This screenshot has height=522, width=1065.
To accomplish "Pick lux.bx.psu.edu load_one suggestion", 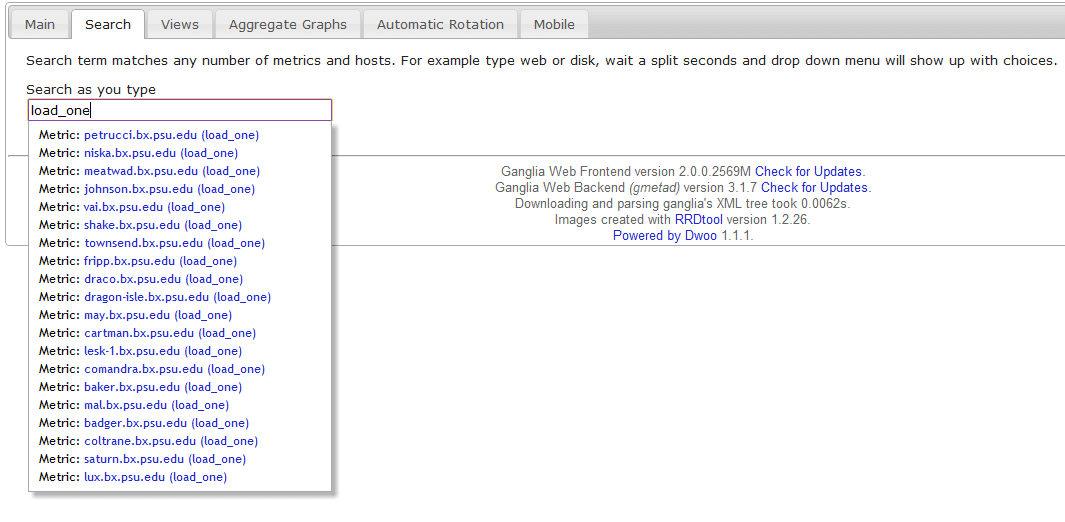I will (155, 477).
